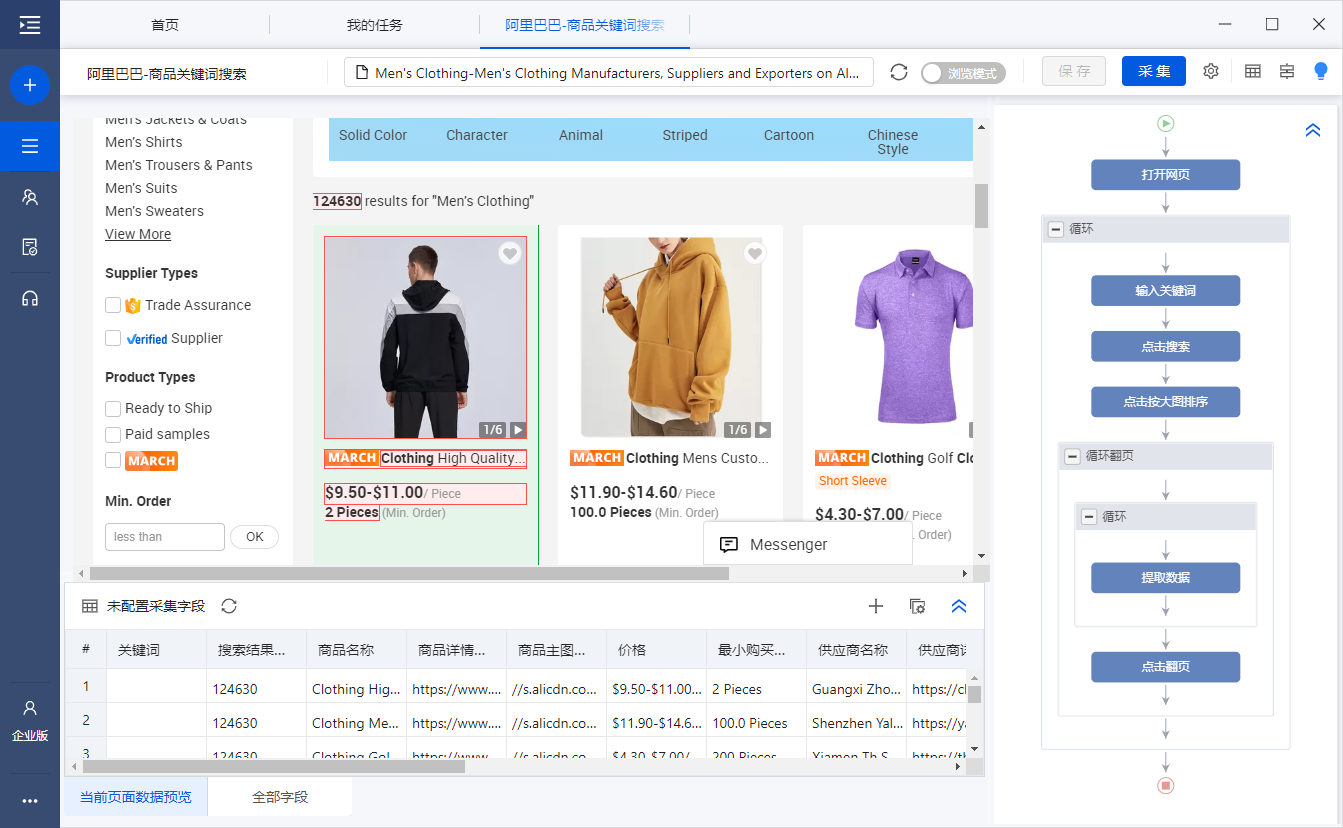Click the blue plus new task button
Screen dimensions: 1343x828
point(30,86)
